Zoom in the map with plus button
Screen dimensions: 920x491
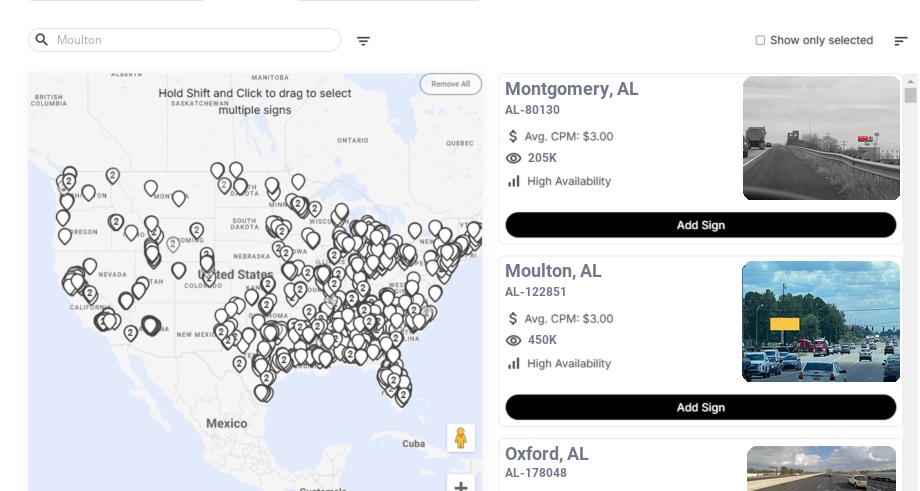[x=461, y=486]
